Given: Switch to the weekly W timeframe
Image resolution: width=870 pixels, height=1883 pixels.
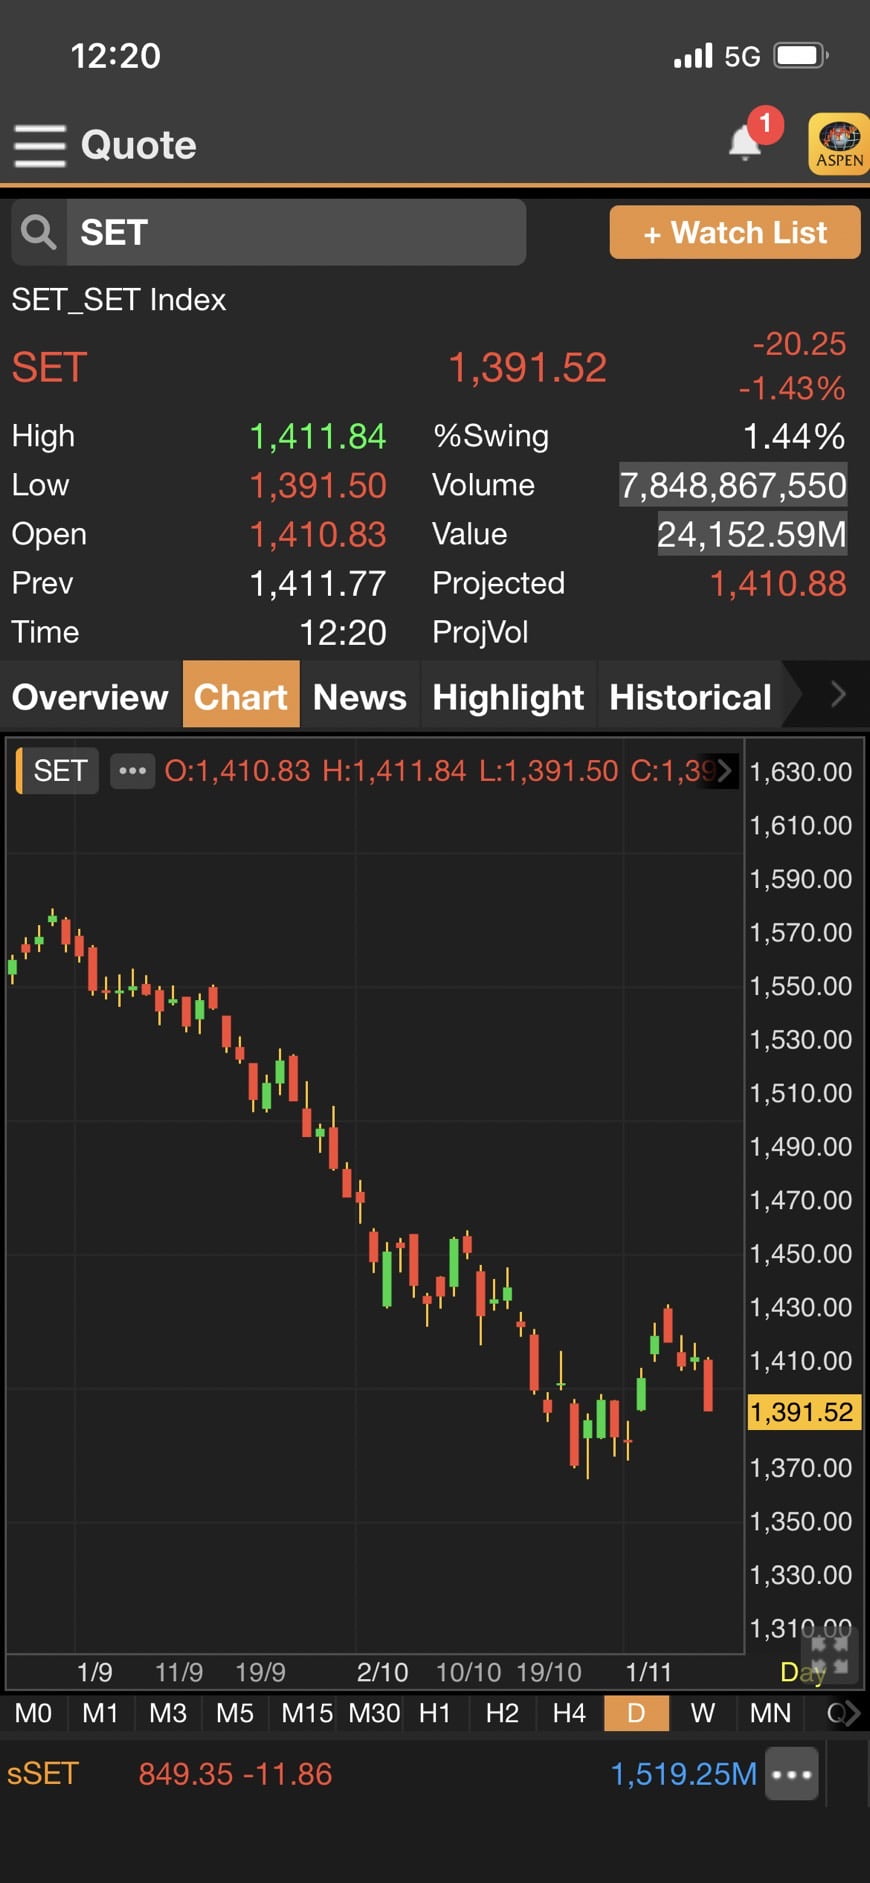Looking at the screenshot, I should coord(702,1713).
